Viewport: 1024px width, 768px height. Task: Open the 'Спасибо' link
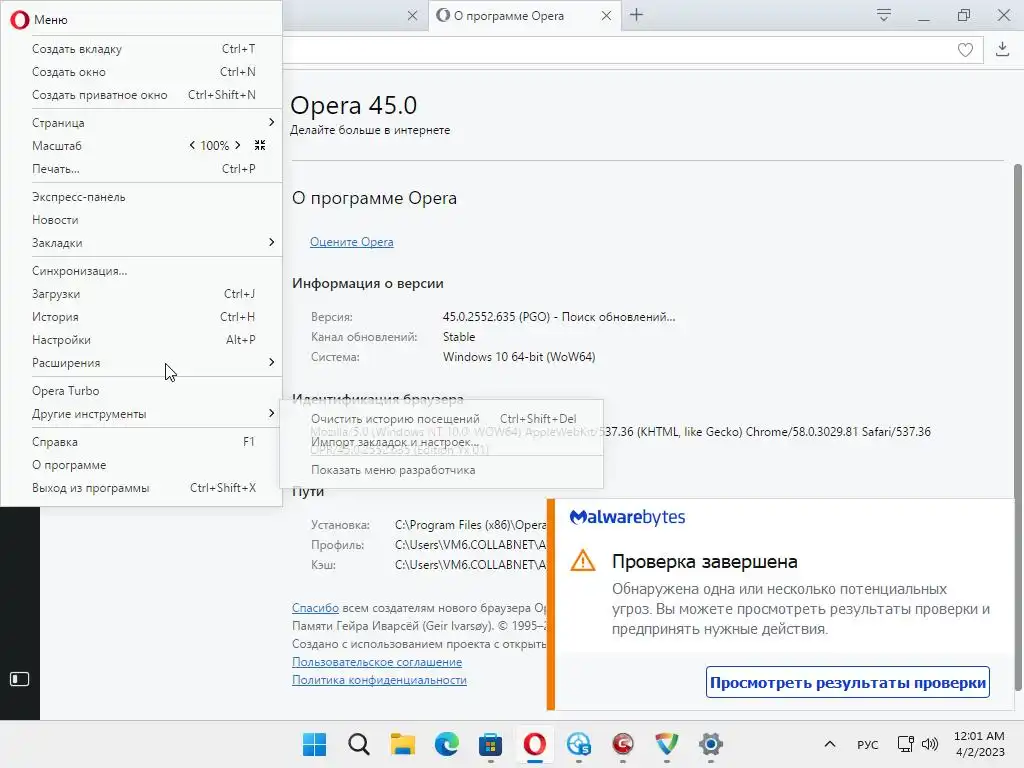point(315,608)
